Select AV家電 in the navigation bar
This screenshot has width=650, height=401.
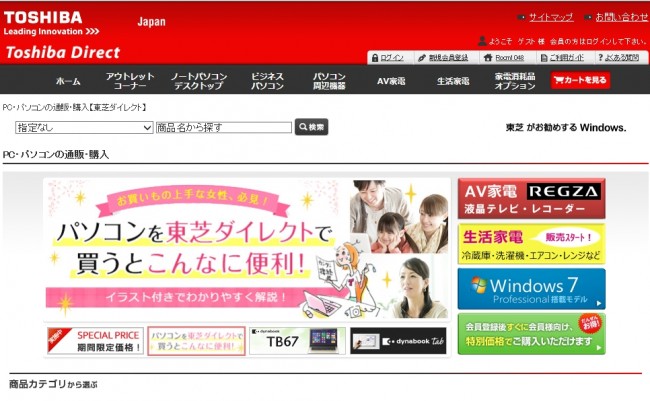tap(391, 81)
